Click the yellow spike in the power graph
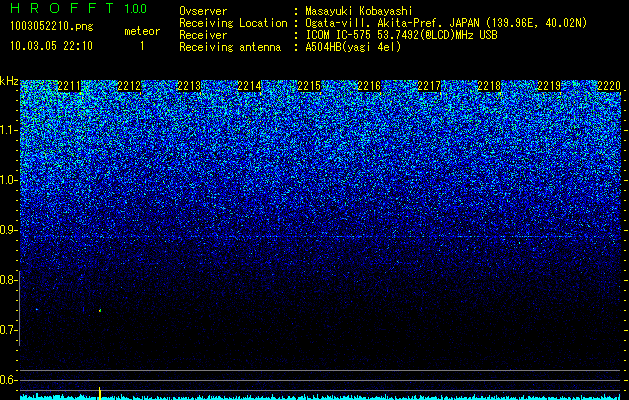This screenshot has width=629, height=400. click(x=99, y=393)
